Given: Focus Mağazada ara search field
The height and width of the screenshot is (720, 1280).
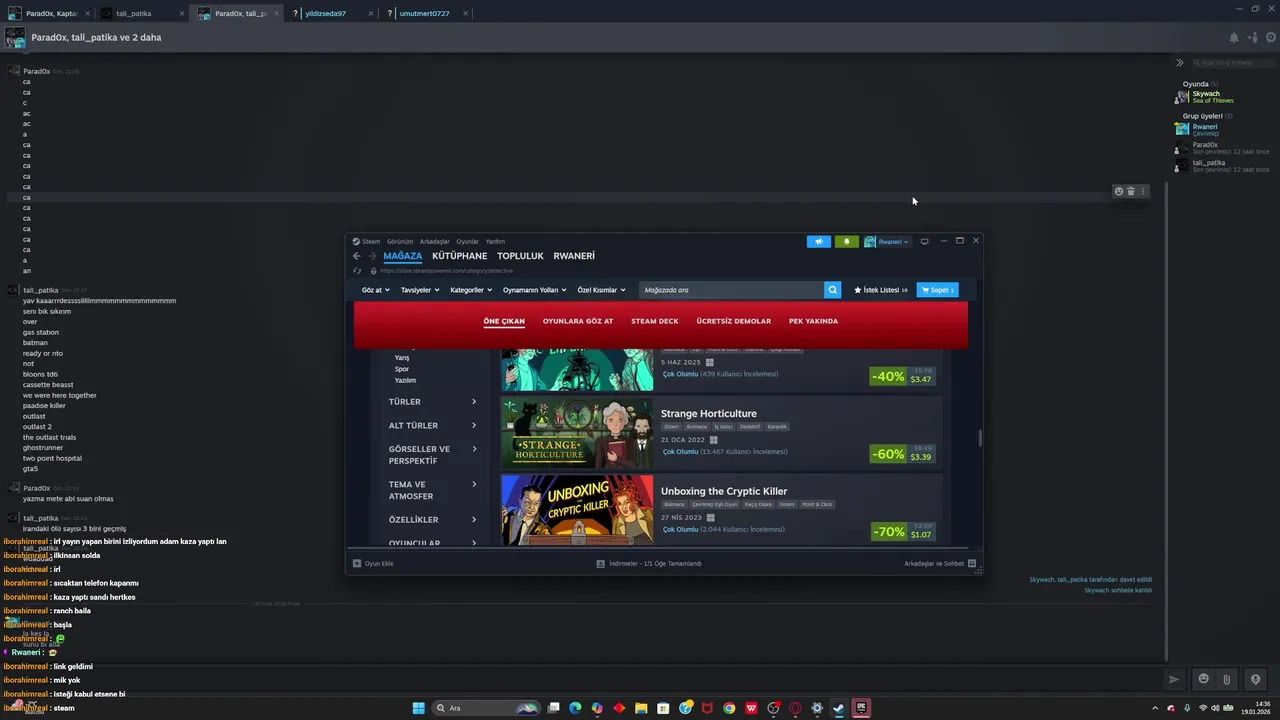Looking at the screenshot, I should coord(731,290).
